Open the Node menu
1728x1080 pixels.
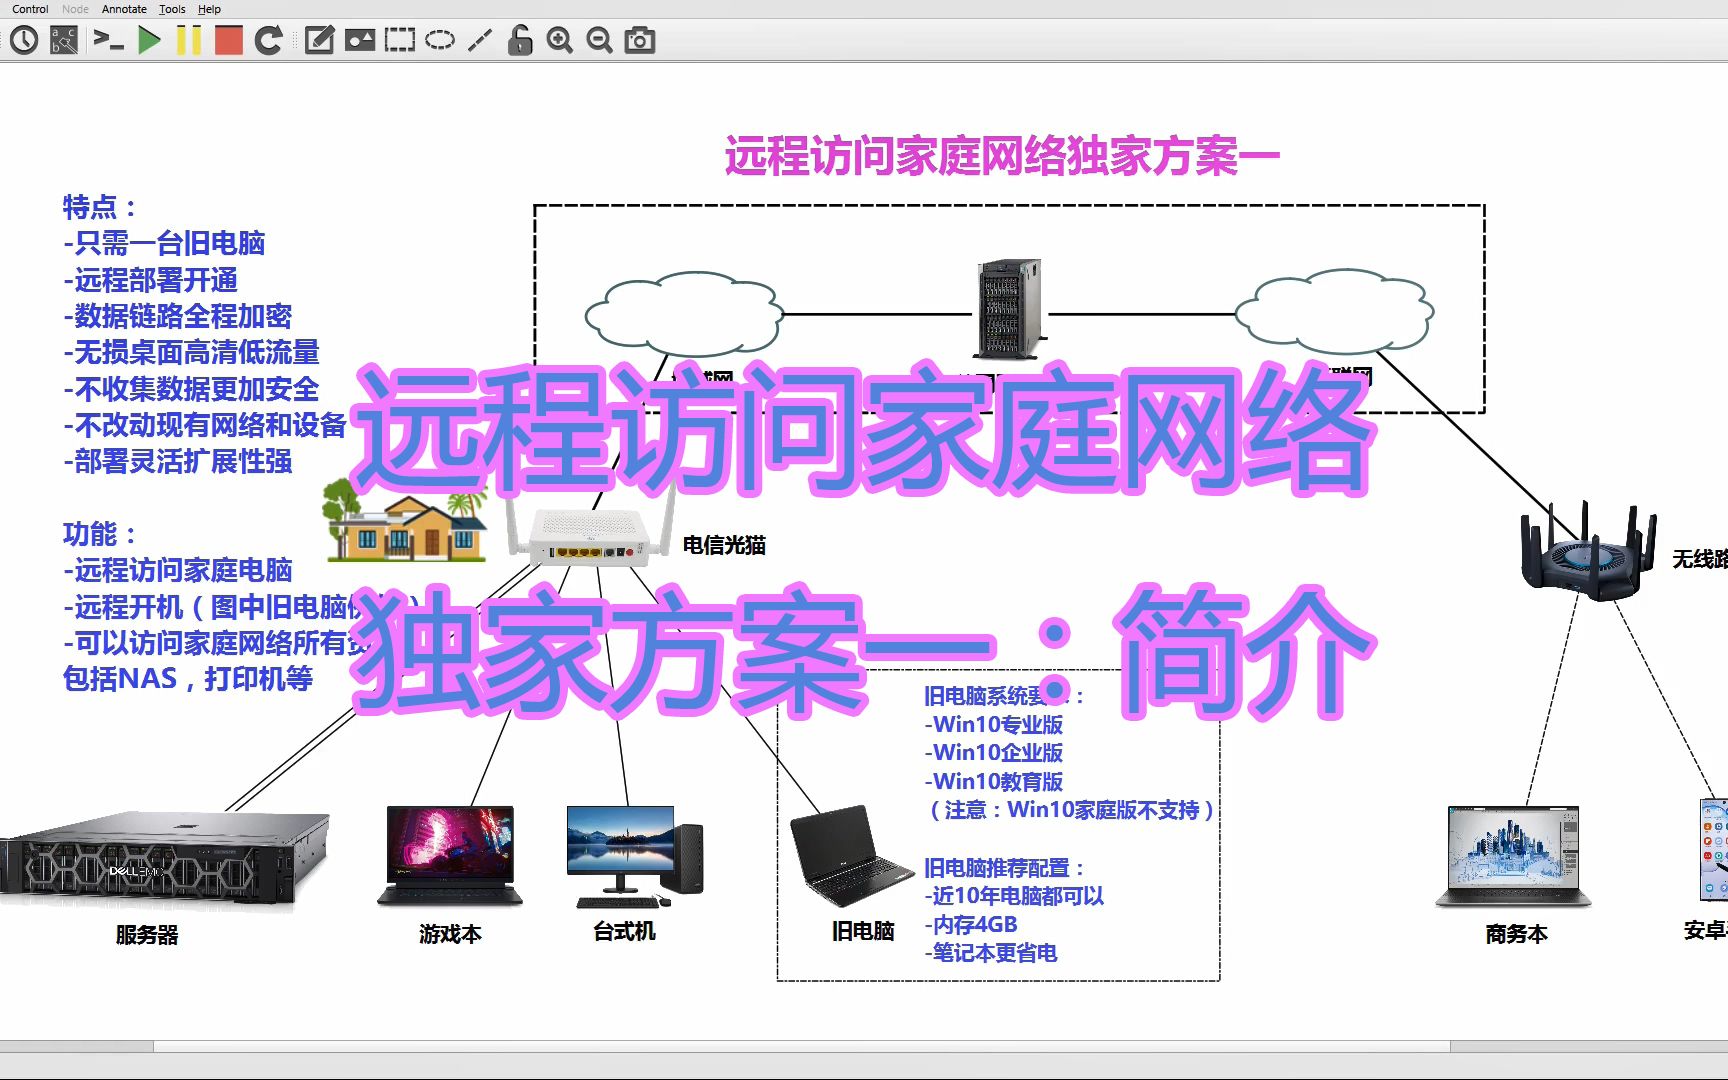[75, 9]
